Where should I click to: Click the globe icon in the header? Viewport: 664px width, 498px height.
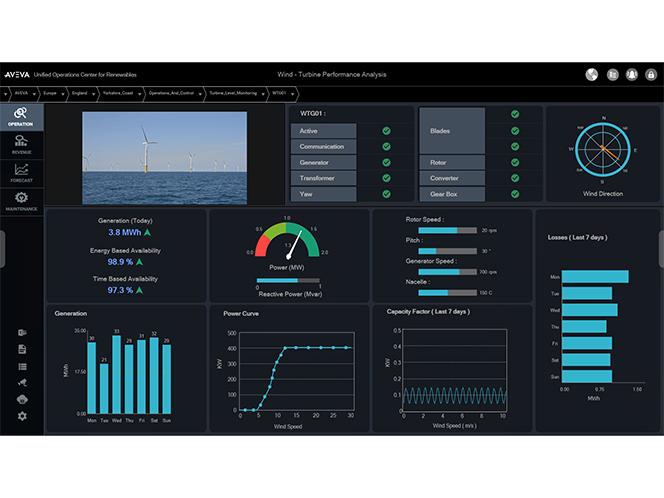(x=592, y=75)
